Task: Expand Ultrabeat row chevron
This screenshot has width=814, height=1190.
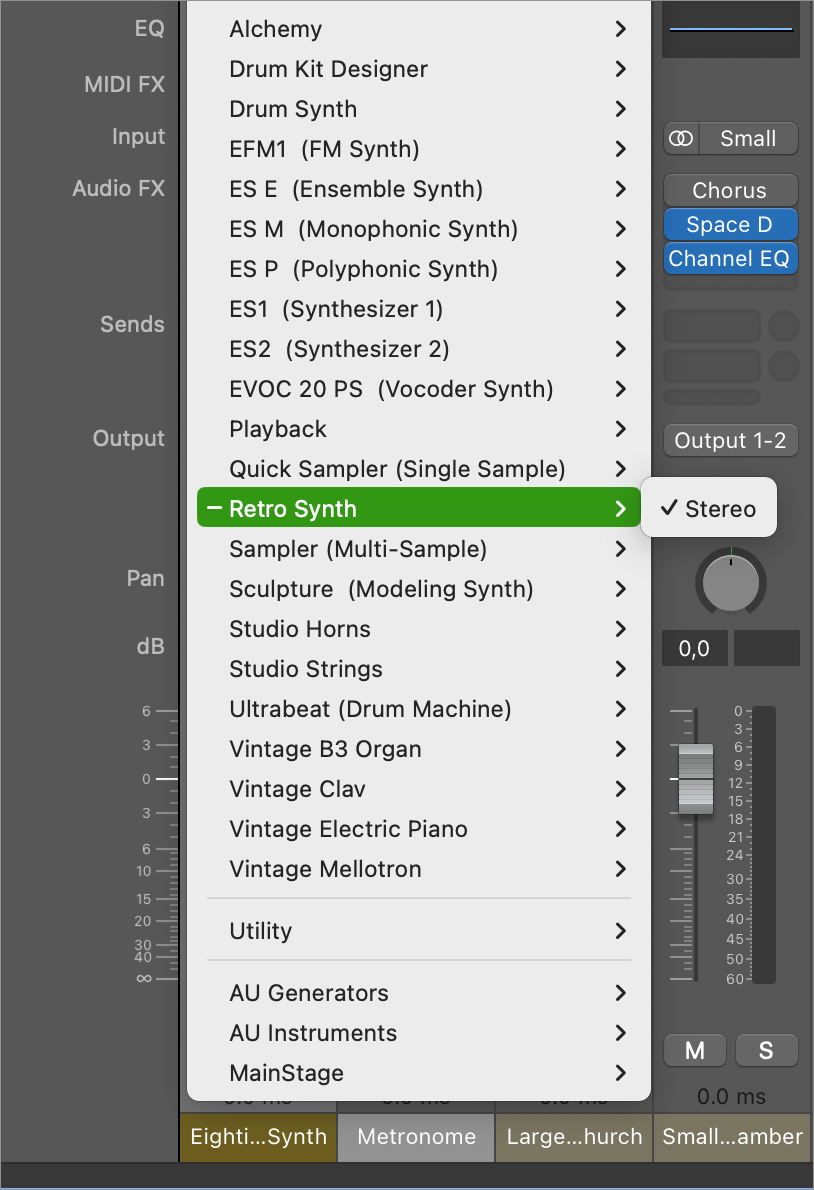Action: [x=621, y=709]
